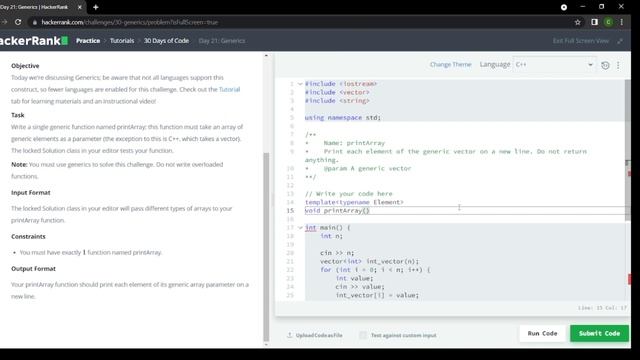This screenshot has height=360, width=640.
Task: Click '@param A generic vector' comment line
Action: click(367, 168)
